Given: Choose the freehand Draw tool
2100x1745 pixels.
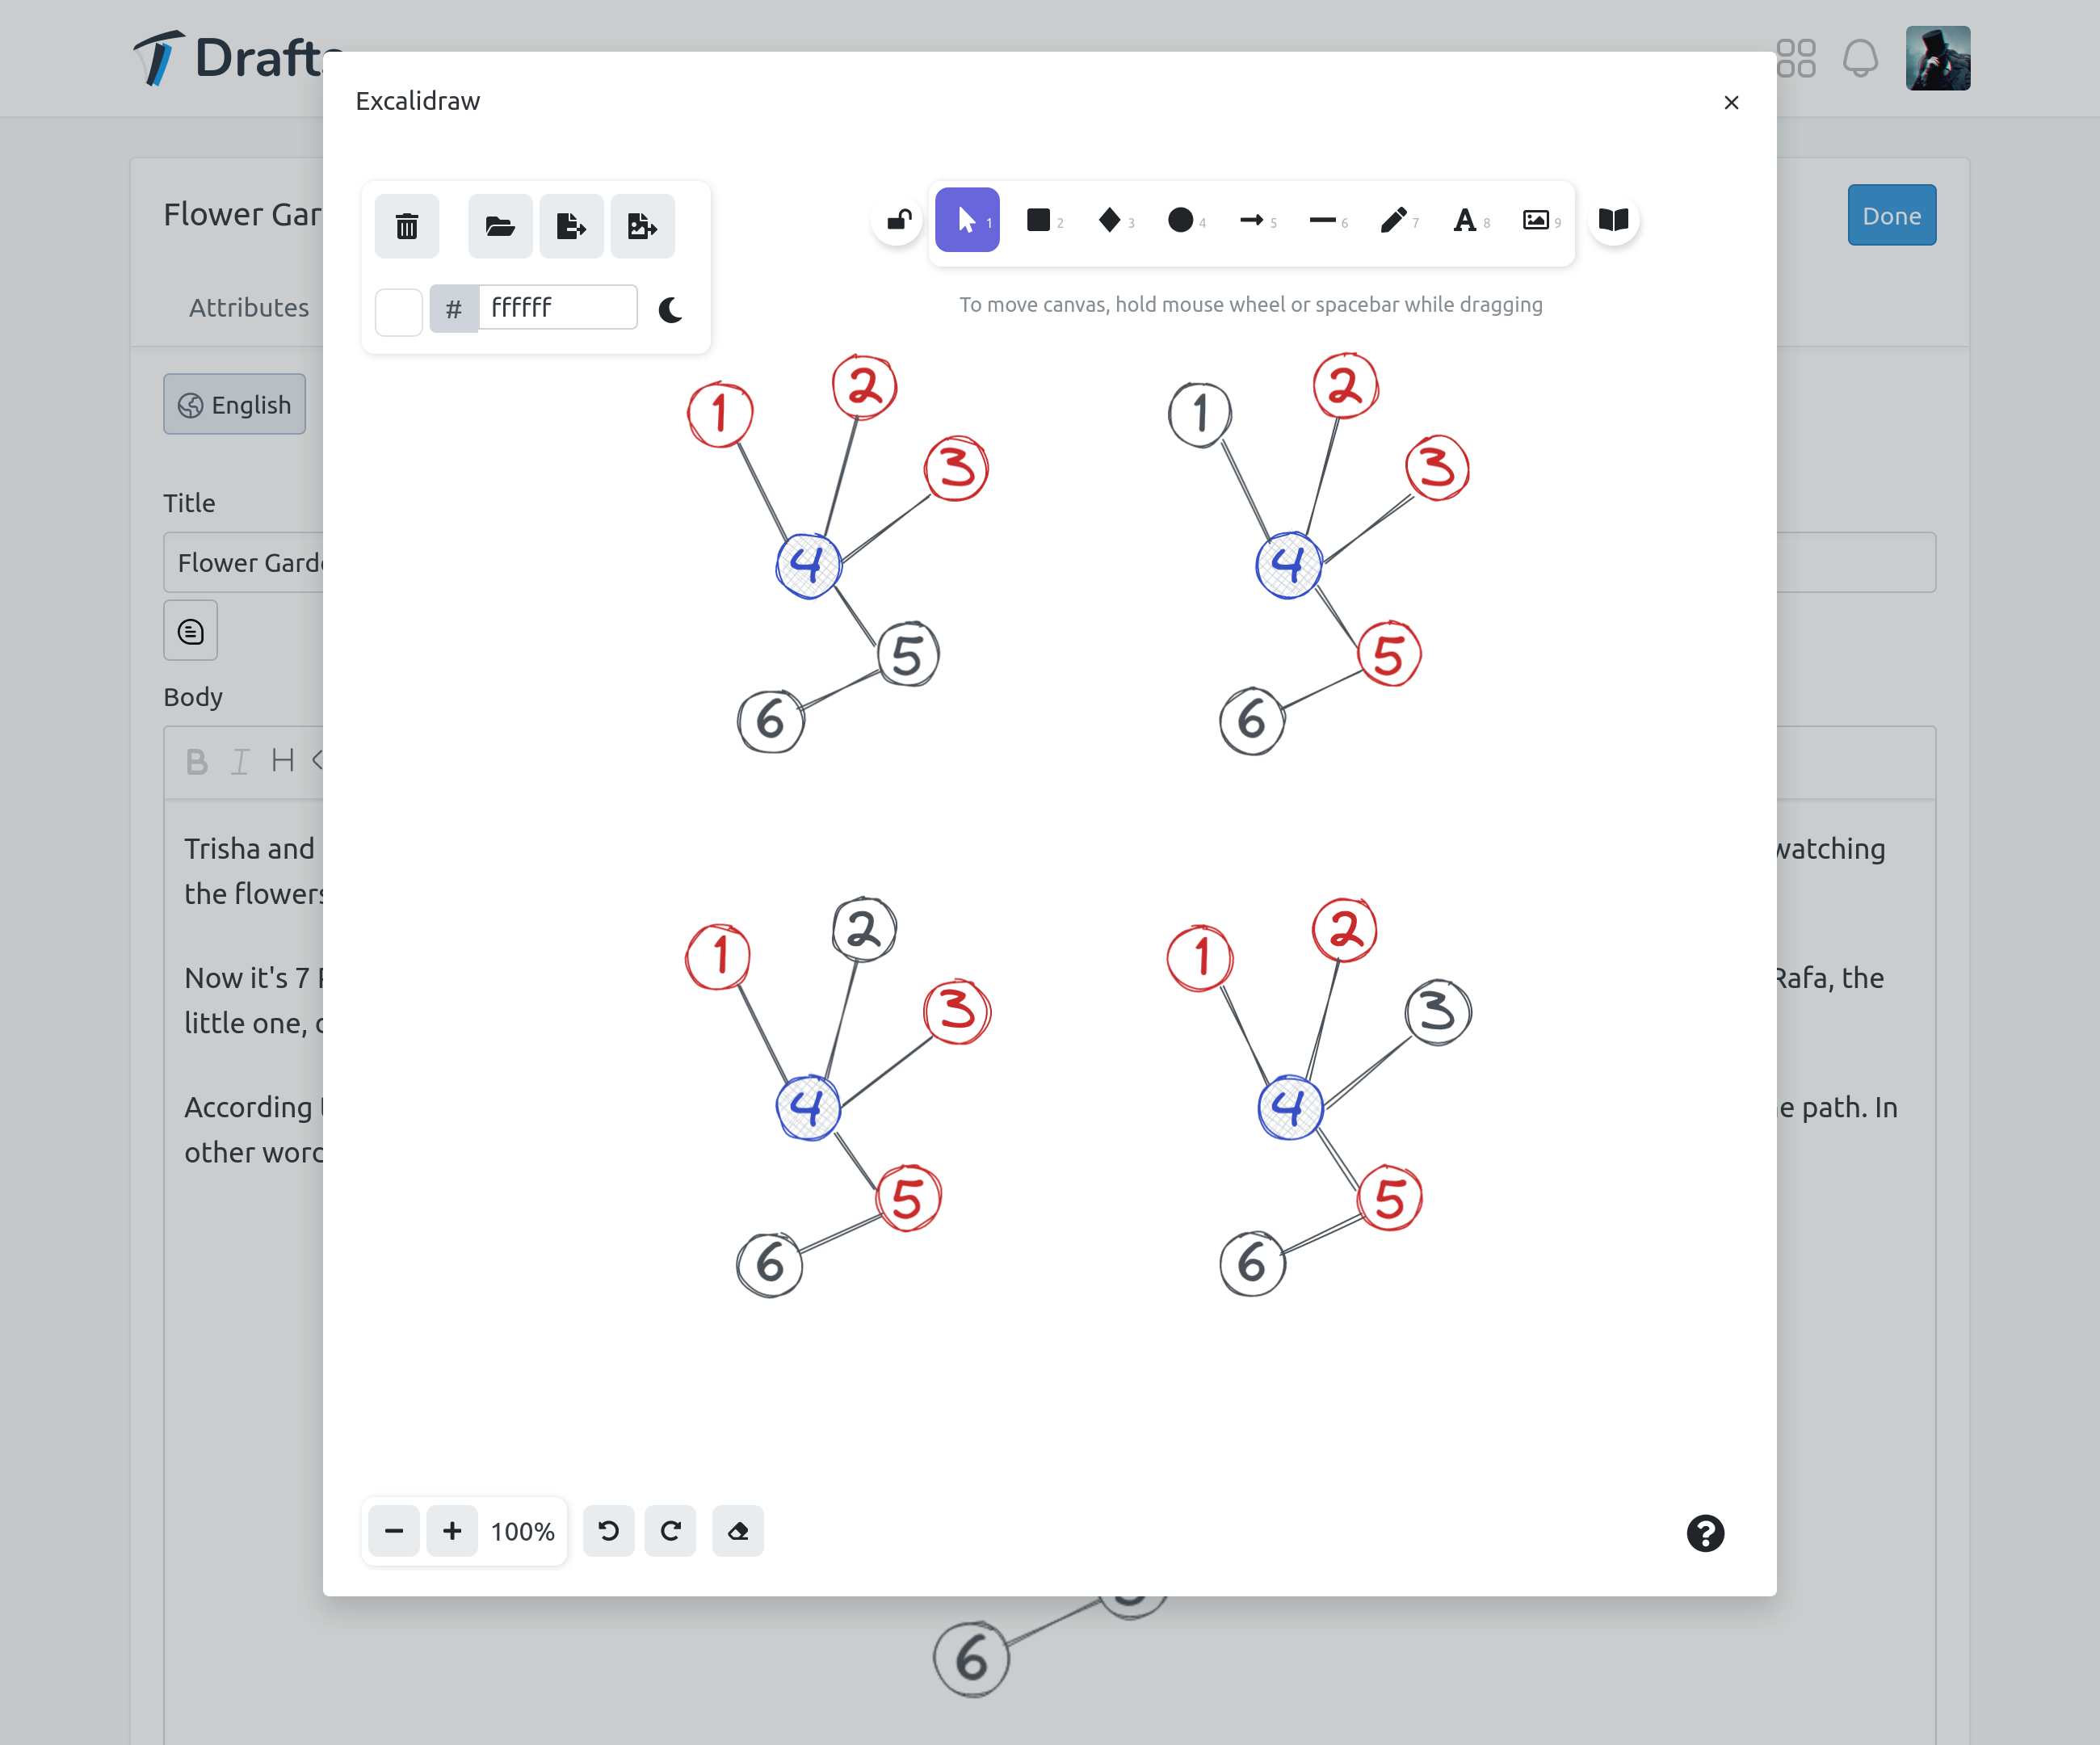Looking at the screenshot, I should (1394, 220).
